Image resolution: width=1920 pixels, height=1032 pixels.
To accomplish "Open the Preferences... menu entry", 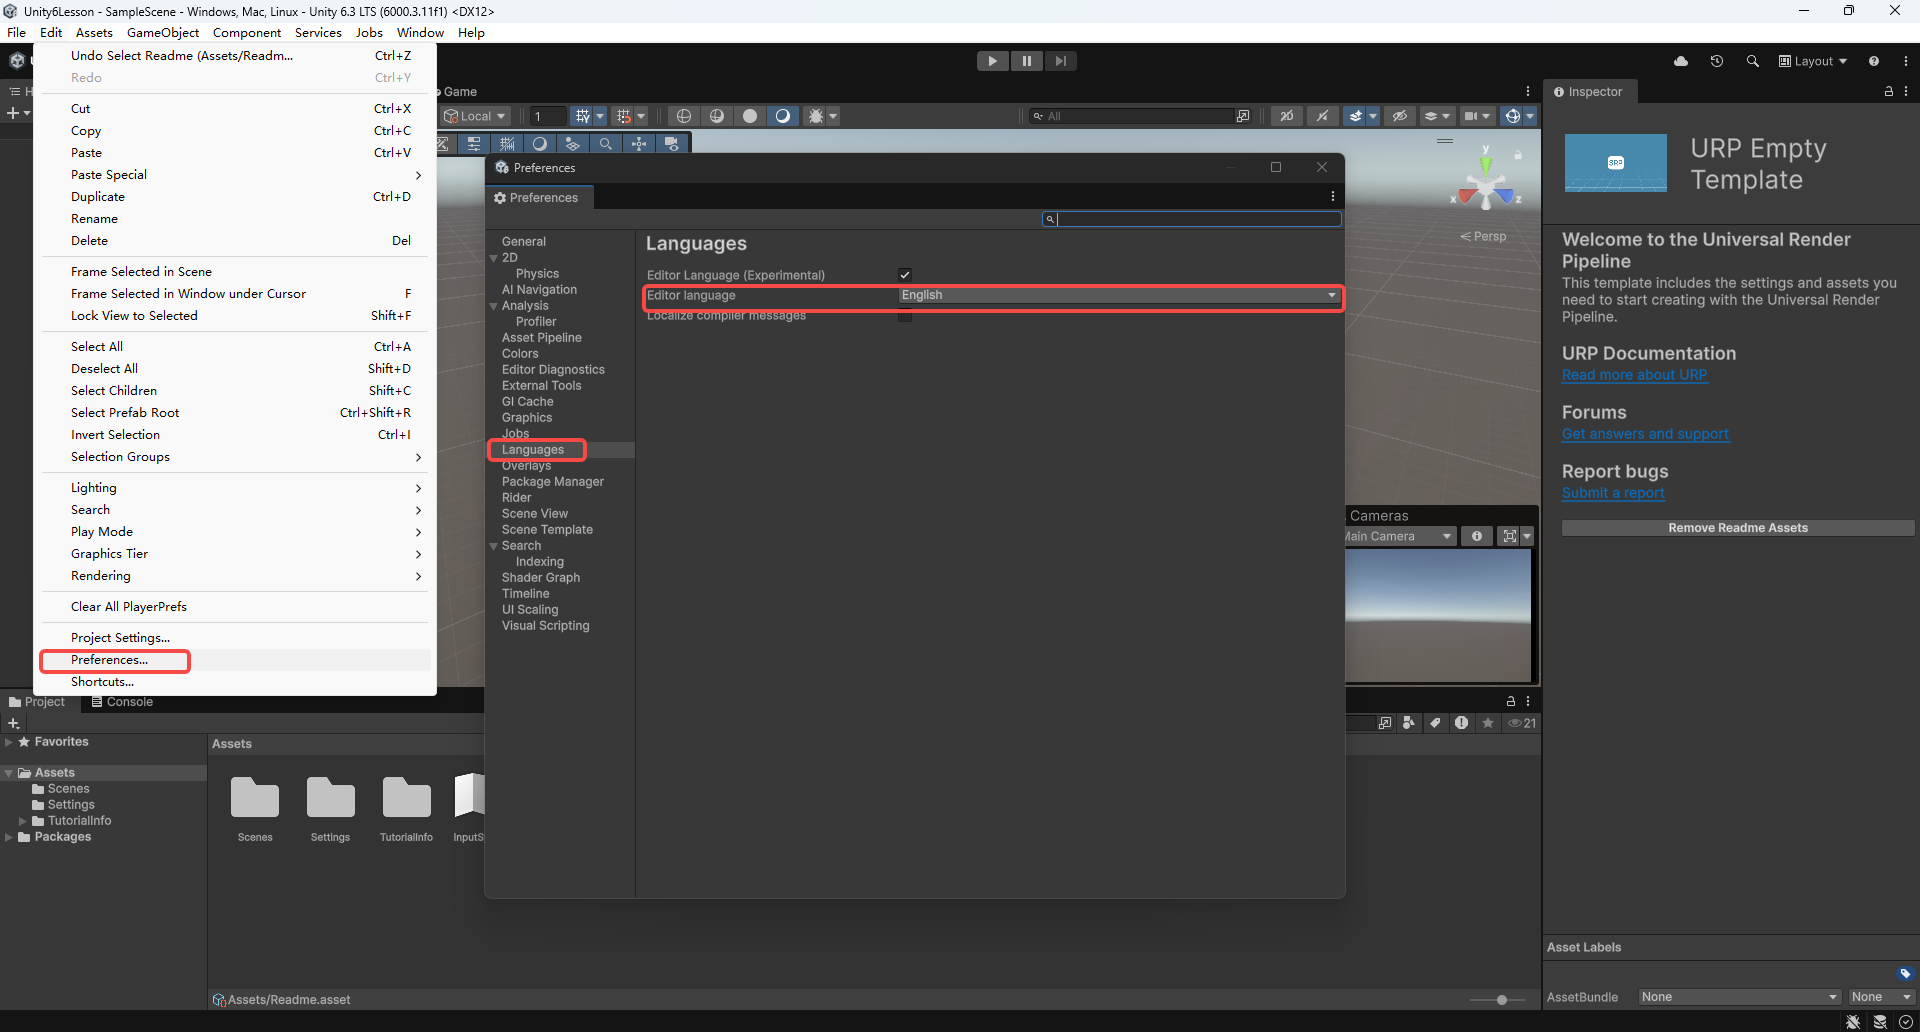I will (x=109, y=660).
